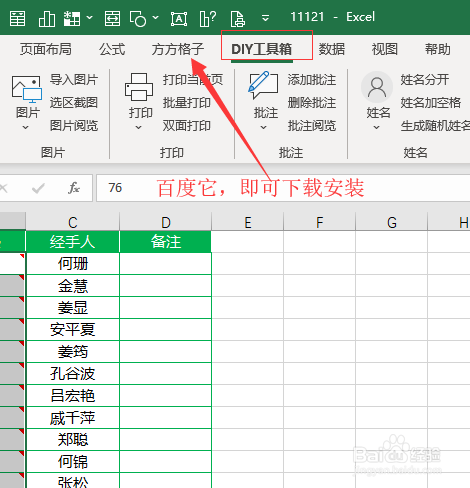This screenshot has width=470, height=488.
Task: Click 双面打印 button
Action: (187, 126)
